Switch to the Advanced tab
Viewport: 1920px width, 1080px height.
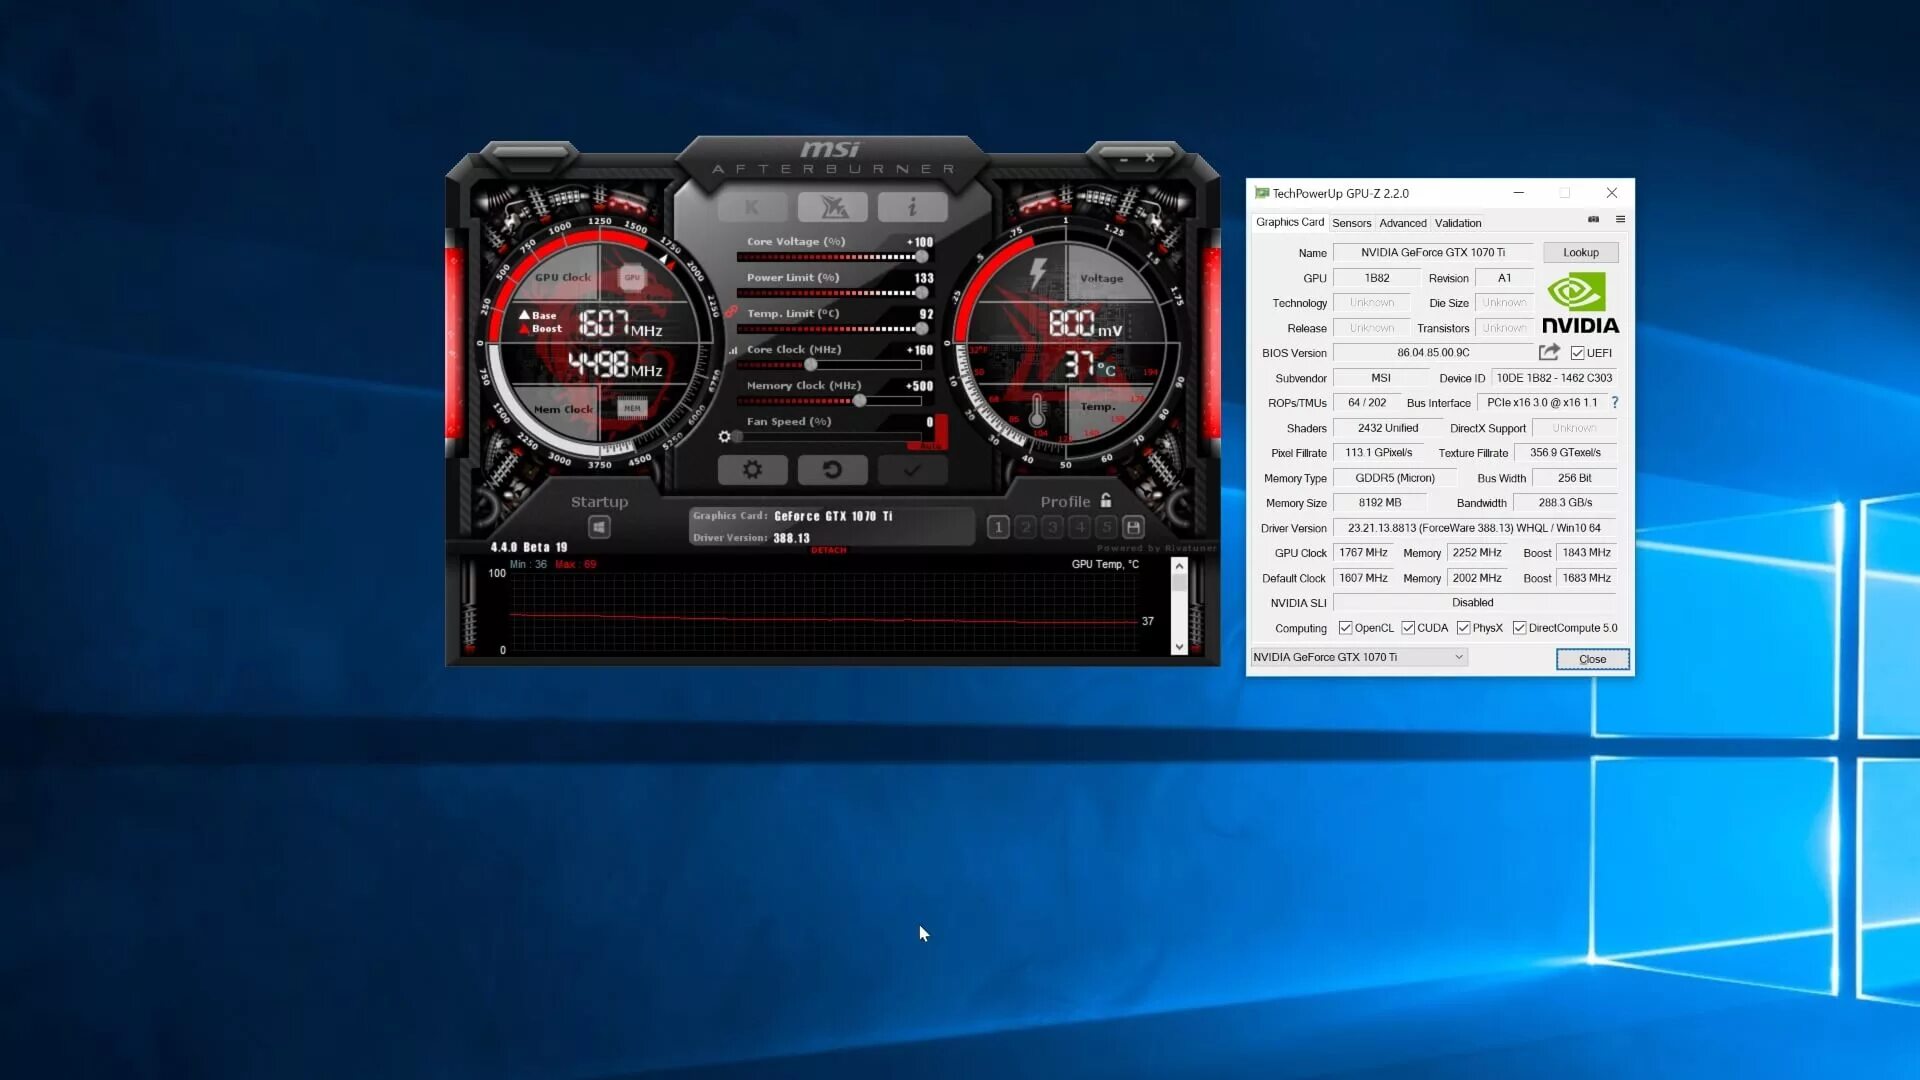pos(1402,223)
